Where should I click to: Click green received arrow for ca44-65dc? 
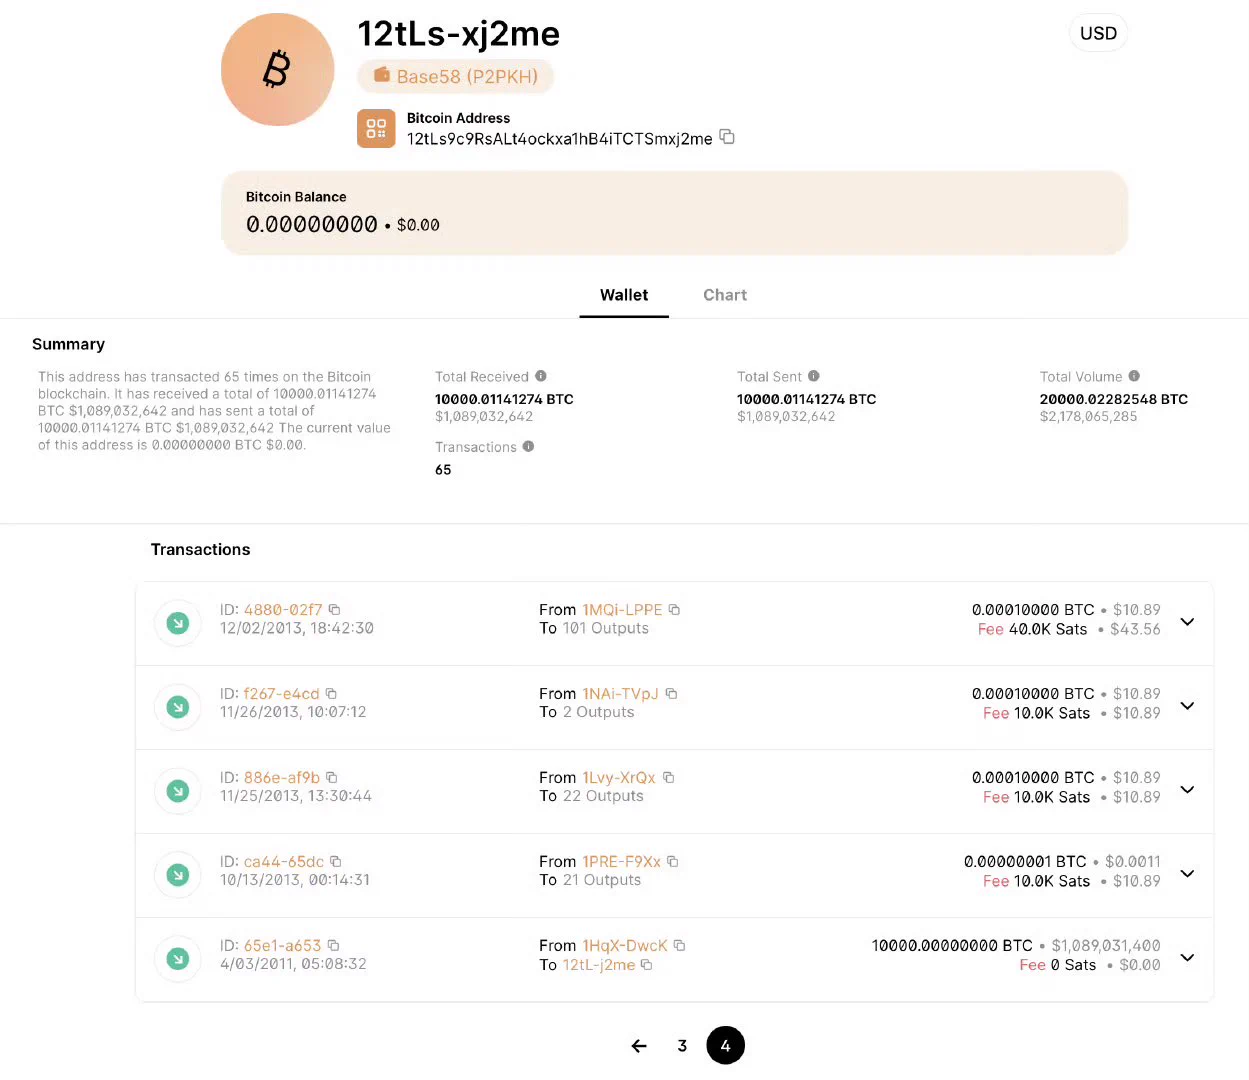[x=178, y=875]
